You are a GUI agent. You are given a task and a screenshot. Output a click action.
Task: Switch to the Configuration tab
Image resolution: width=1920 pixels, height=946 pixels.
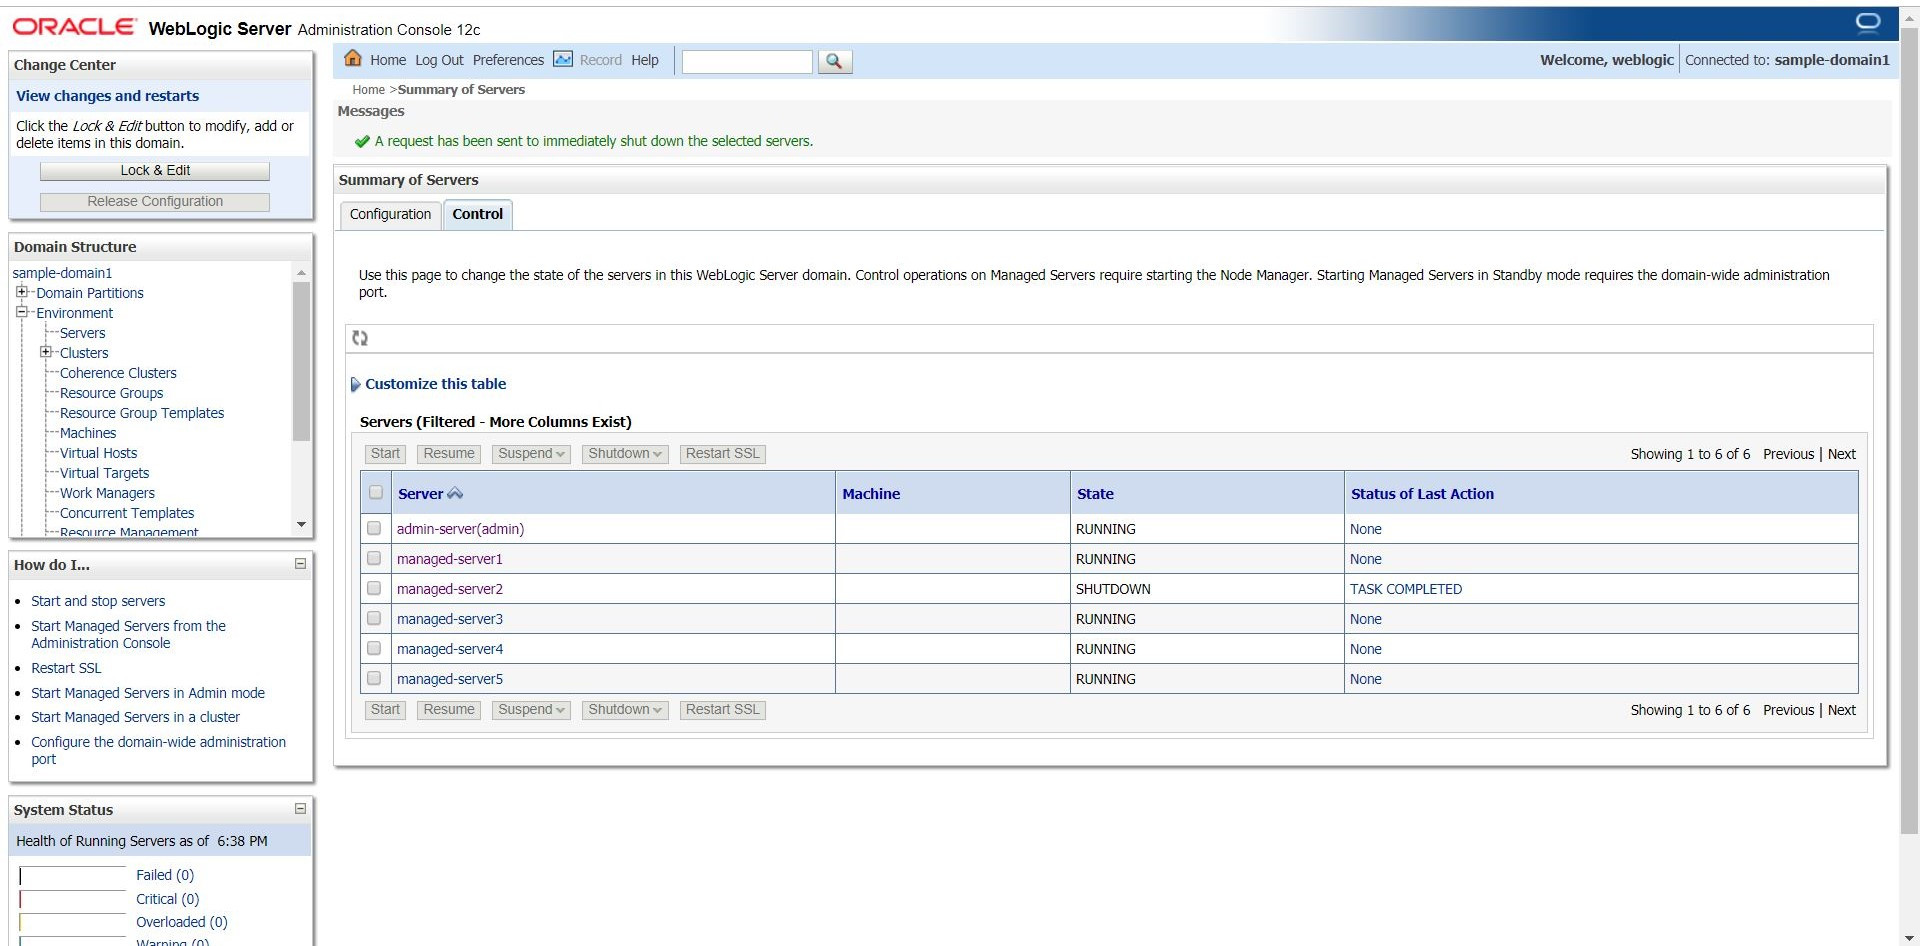click(390, 214)
